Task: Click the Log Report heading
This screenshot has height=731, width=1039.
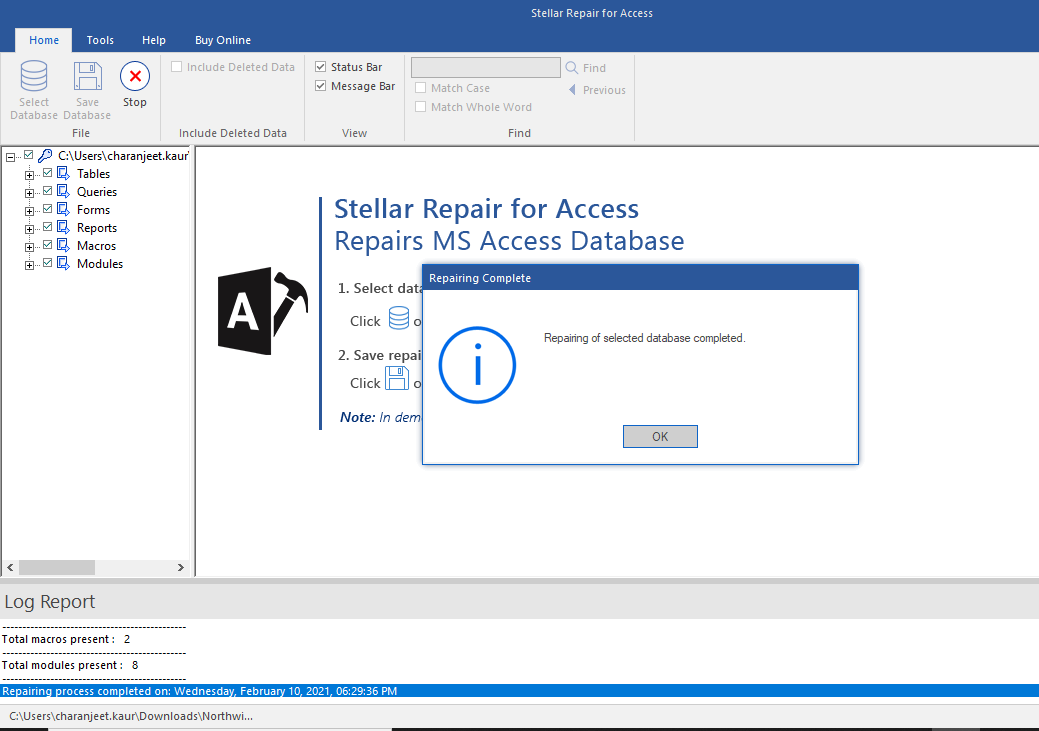Action: [50, 601]
